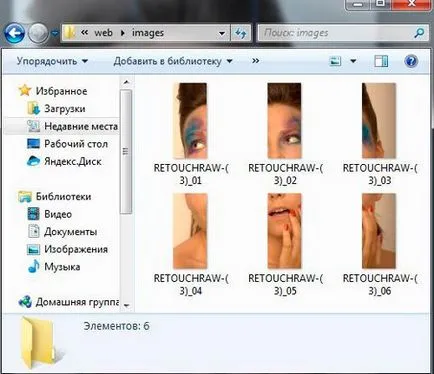Click file name 'RETOUCHRAW-(3)_04'
Viewport: 434px width, 374px height.
191,285
